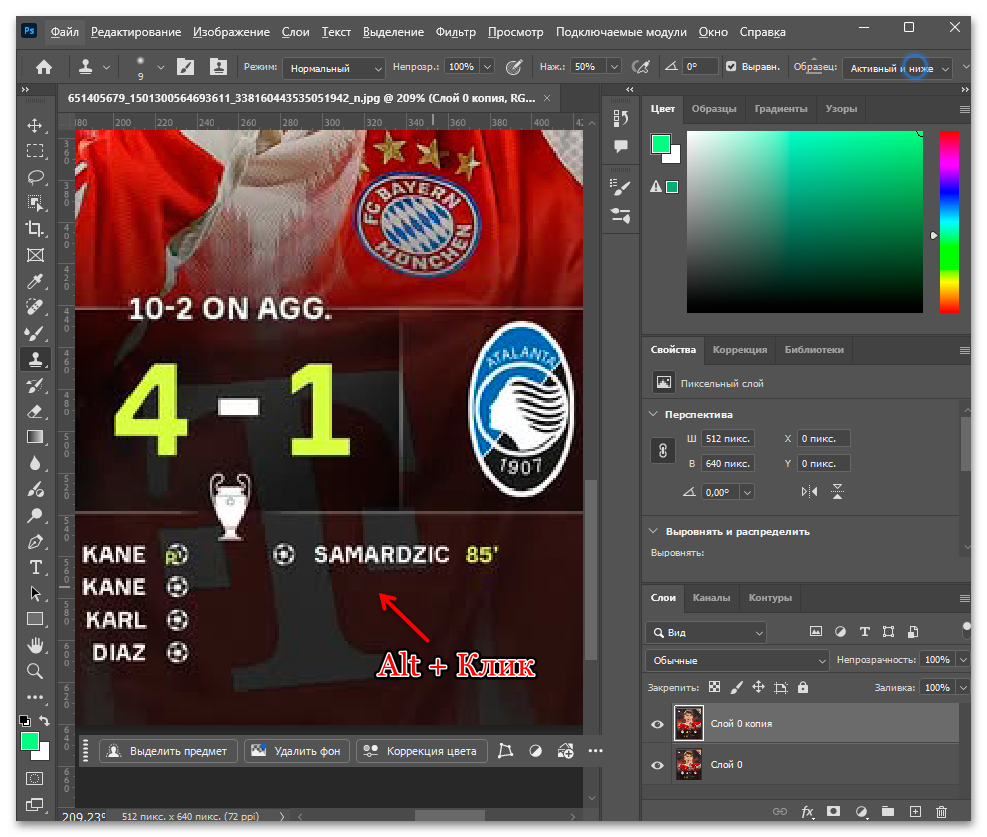Image resolution: width=987 pixels, height=837 pixels.
Task: Switch to the Коррекция tab
Action: 740,350
